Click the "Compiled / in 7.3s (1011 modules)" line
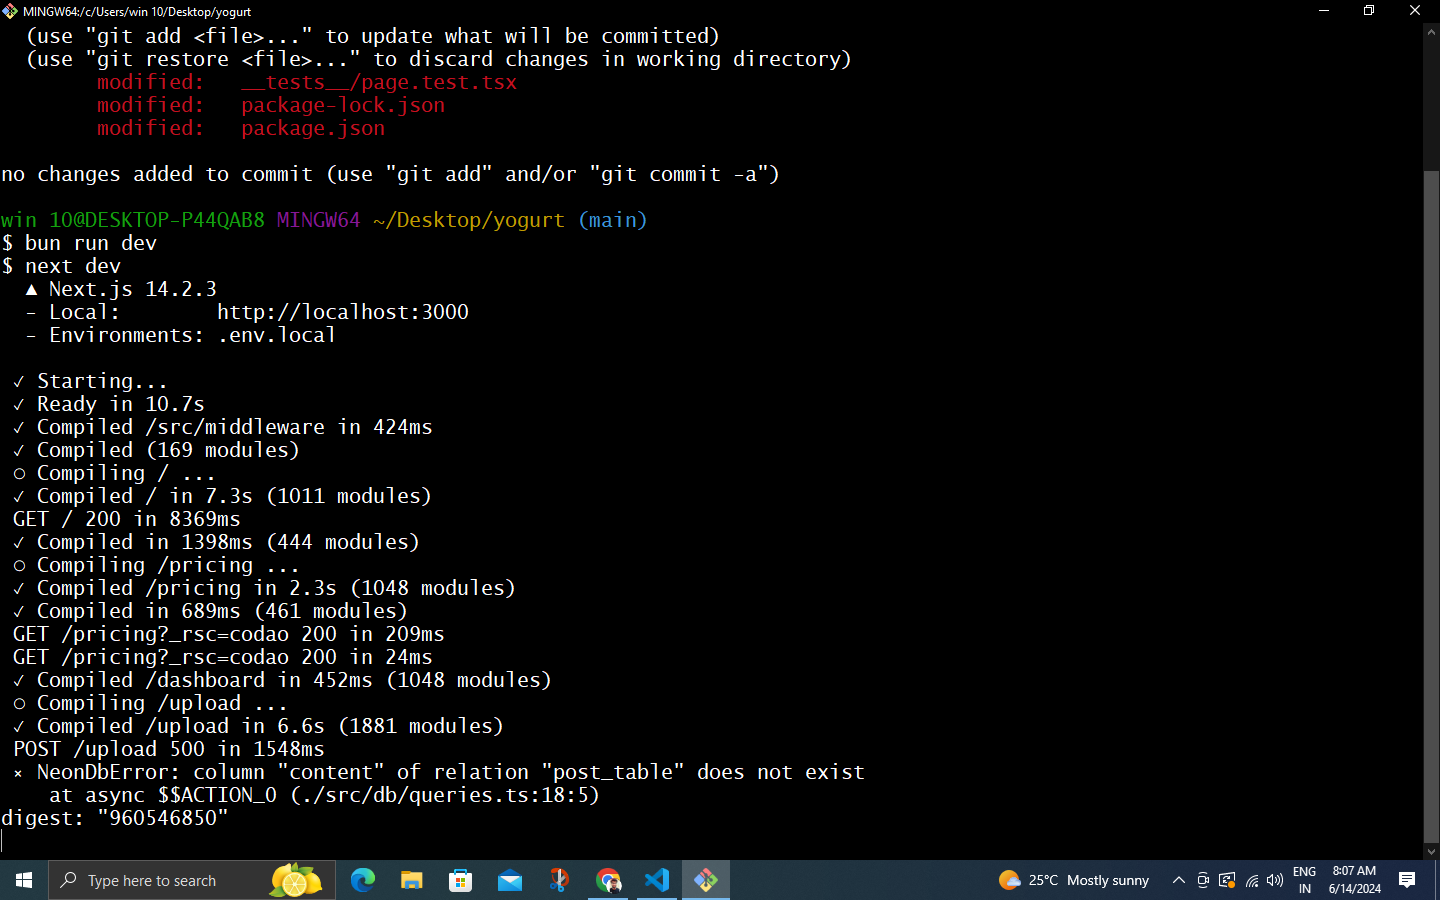 tap(223, 496)
